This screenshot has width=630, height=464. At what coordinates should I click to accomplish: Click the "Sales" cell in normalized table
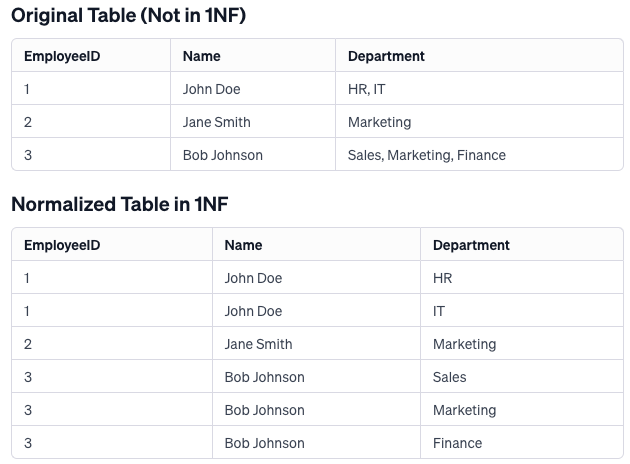[449, 377]
